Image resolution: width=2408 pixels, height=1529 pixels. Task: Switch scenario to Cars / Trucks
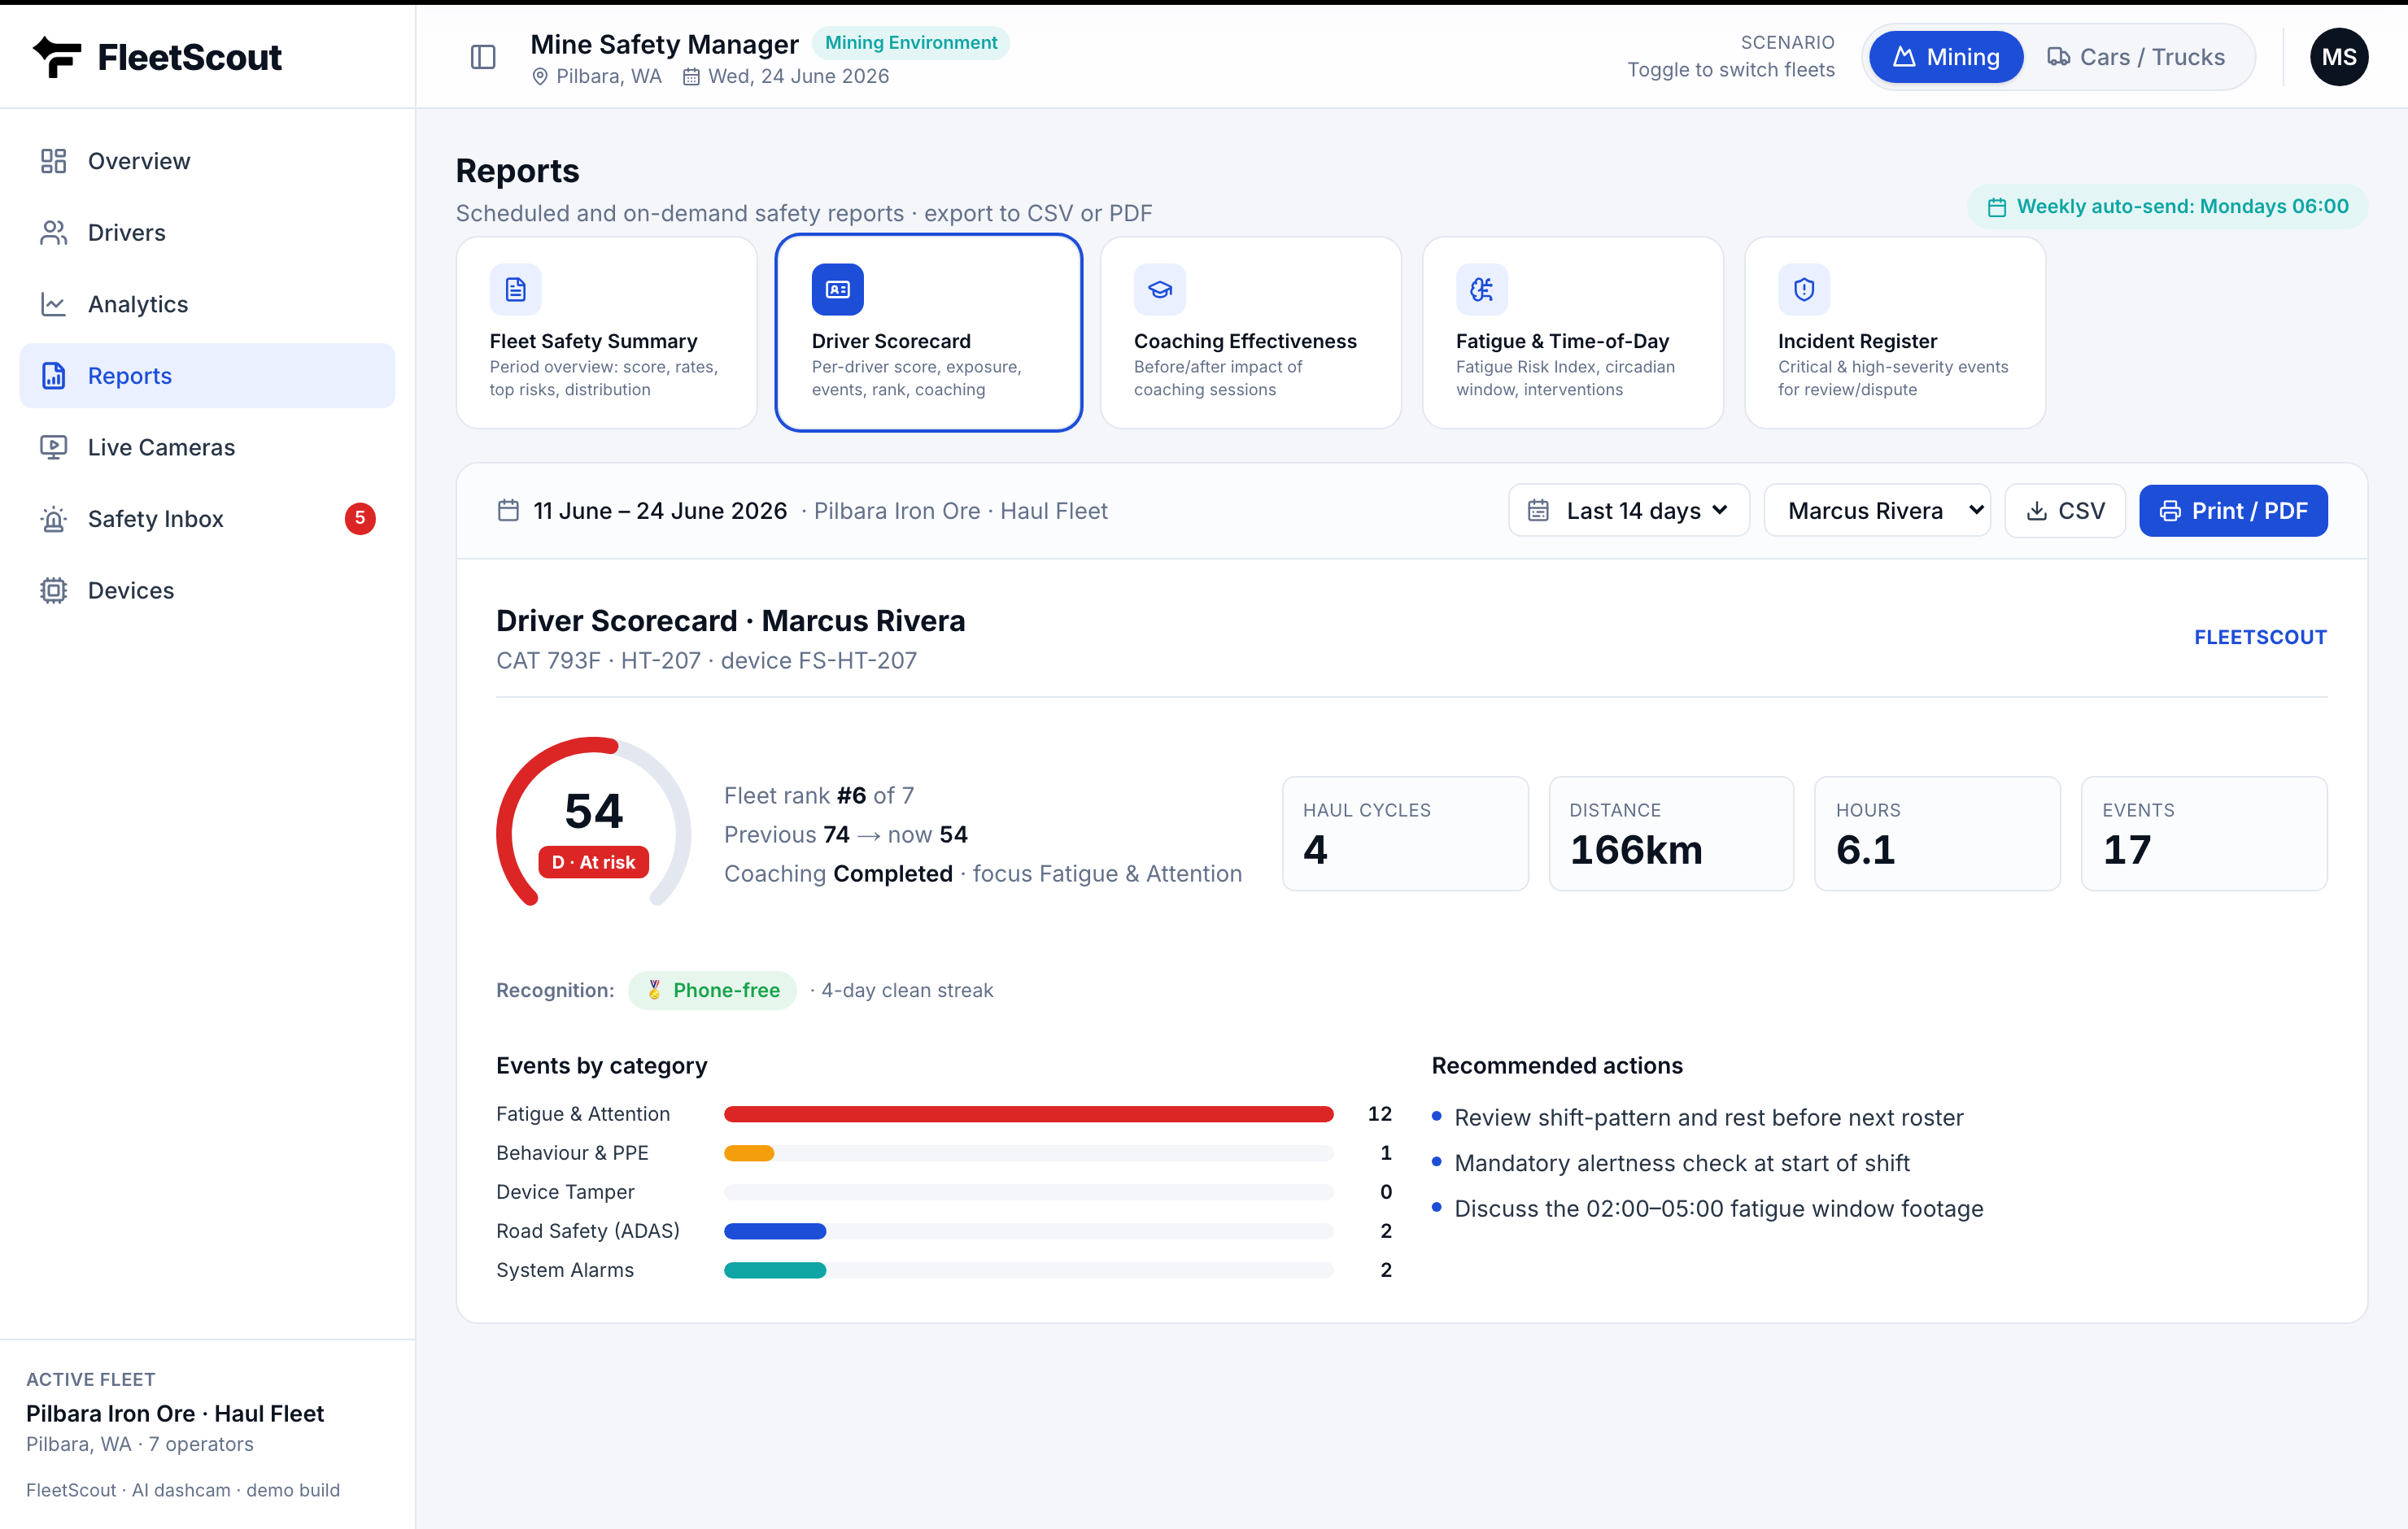tap(2136, 57)
